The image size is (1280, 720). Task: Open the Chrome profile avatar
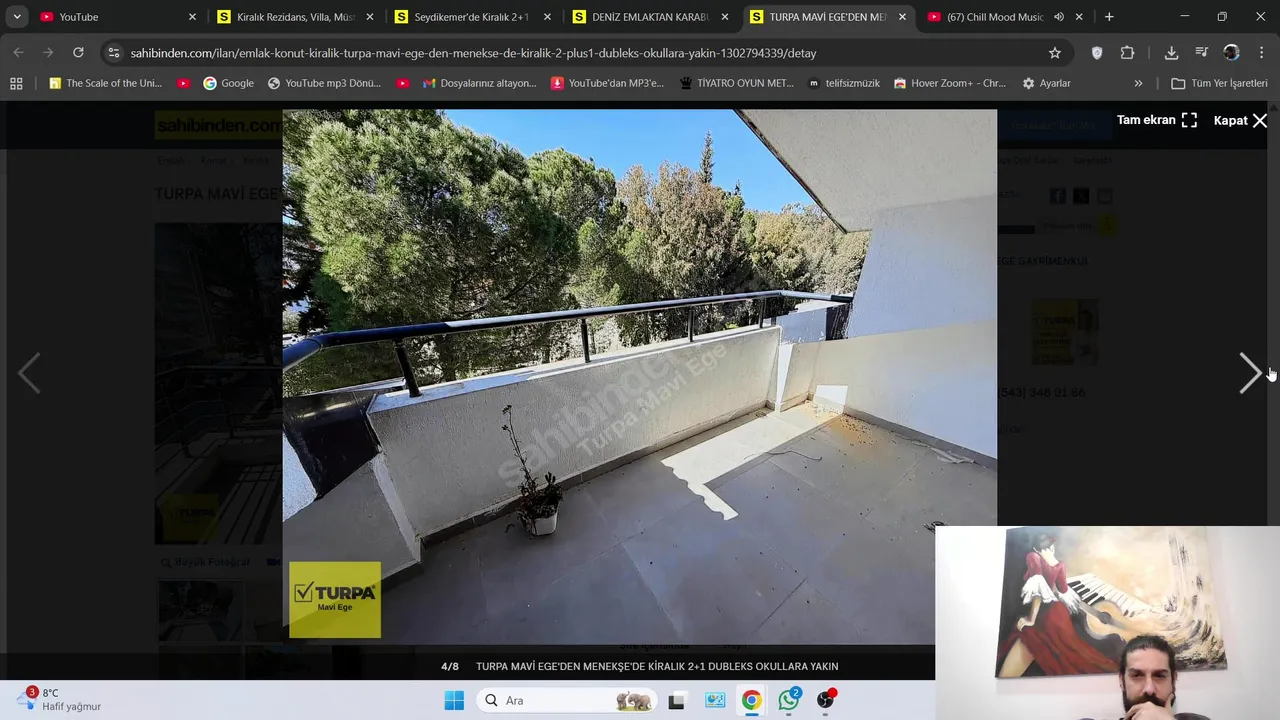[1231, 53]
